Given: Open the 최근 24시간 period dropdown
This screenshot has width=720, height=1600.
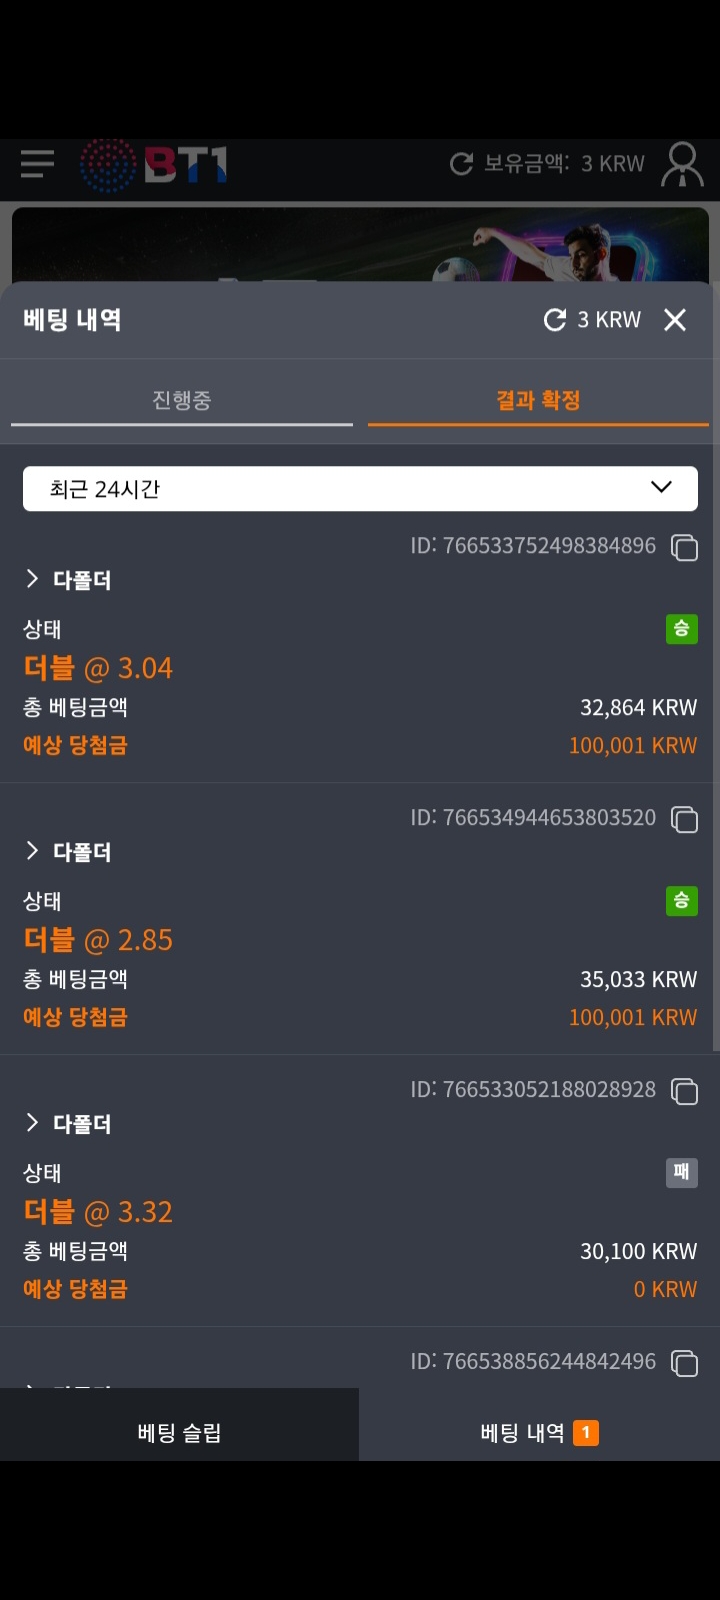Looking at the screenshot, I should (360, 489).
